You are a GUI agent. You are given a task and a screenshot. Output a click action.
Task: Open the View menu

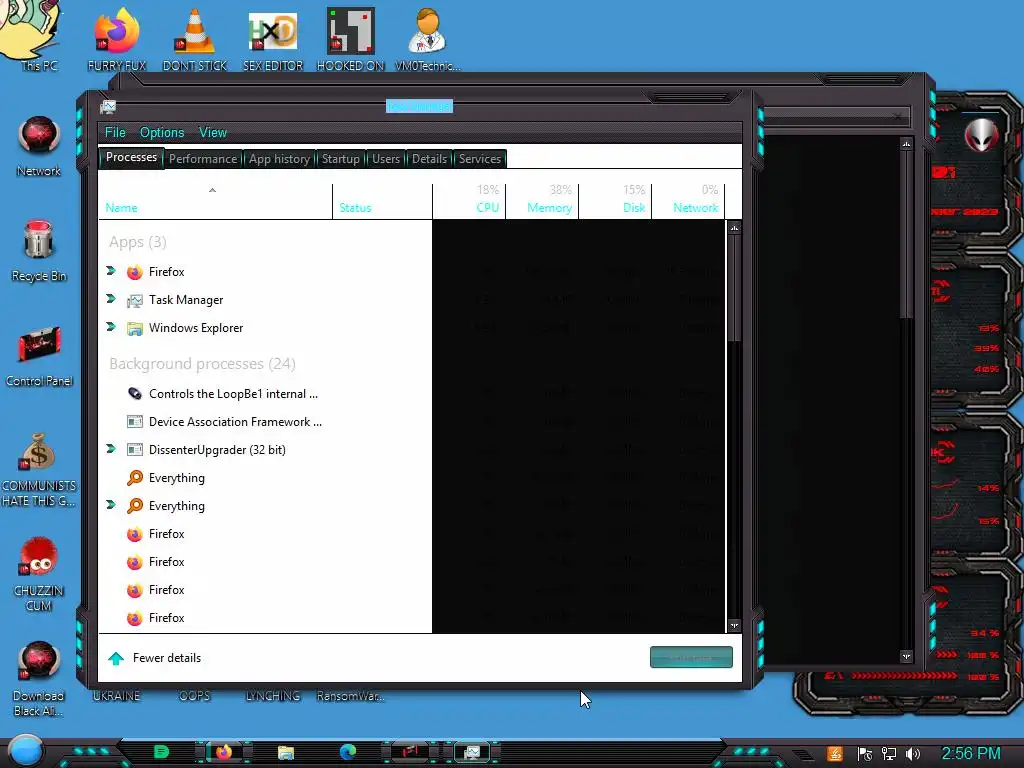(x=213, y=133)
